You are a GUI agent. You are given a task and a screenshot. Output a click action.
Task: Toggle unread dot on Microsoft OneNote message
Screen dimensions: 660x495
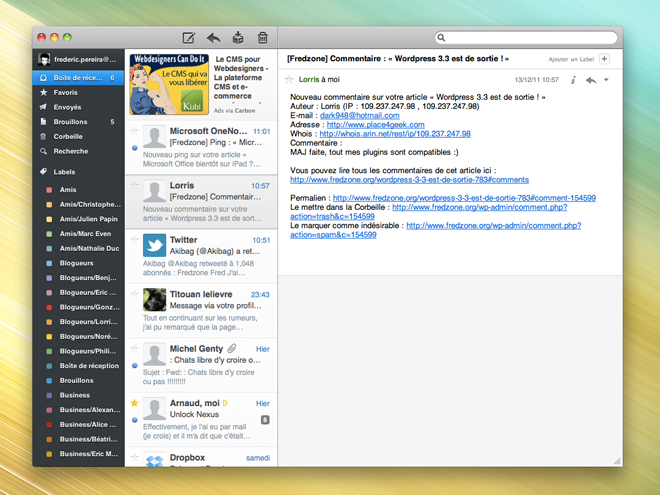click(135, 148)
